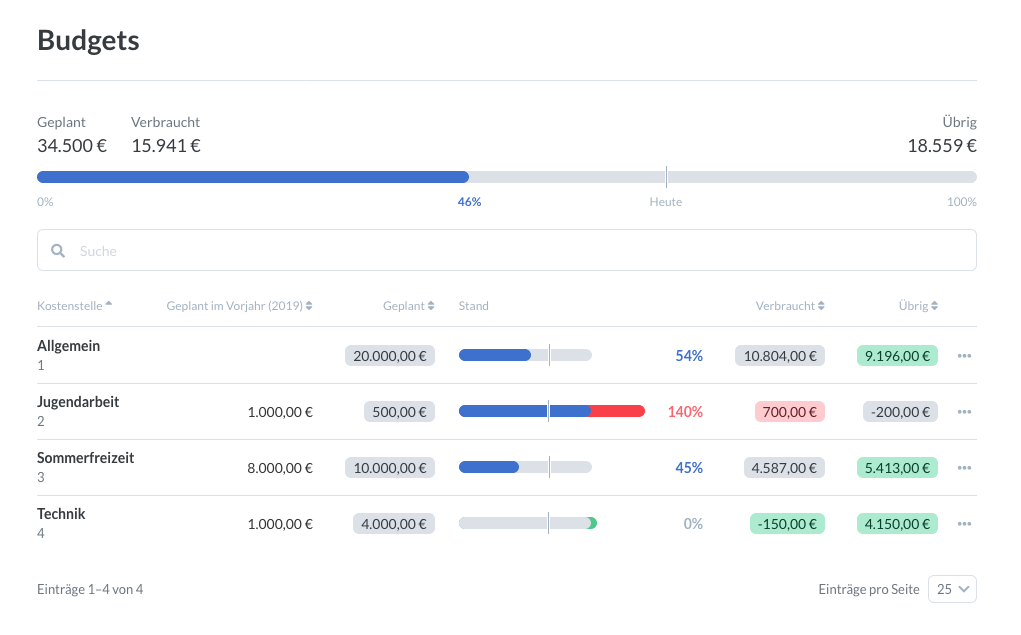Select the Allgemein cost center row
The width and height of the screenshot is (1021, 635).
[x=69, y=346]
